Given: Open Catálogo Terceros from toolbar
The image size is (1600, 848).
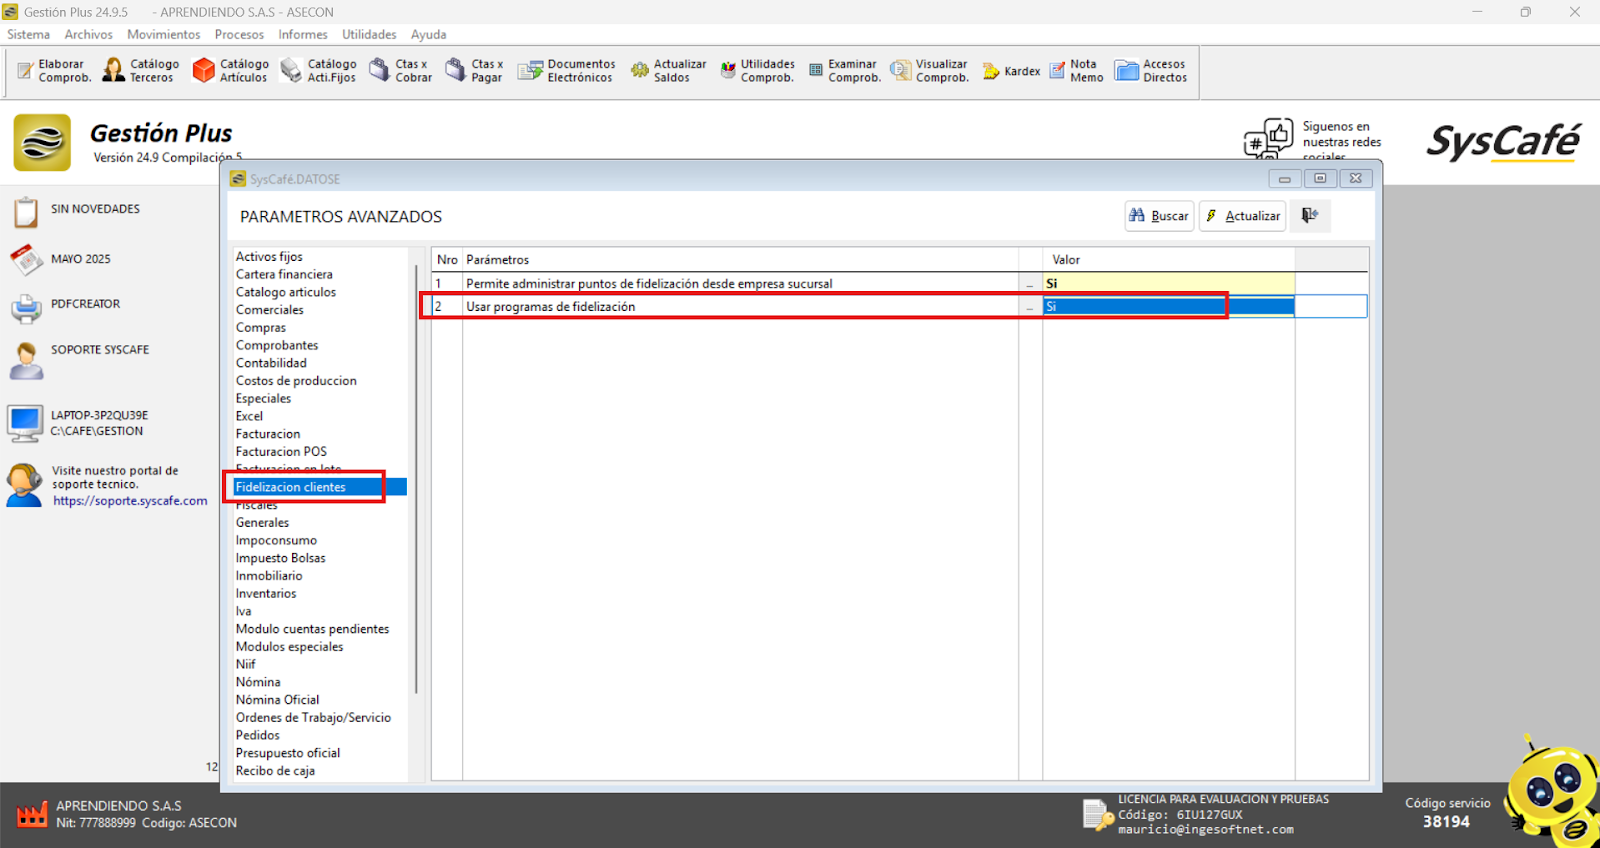Looking at the screenshot, I should click(x=141, y=71).
